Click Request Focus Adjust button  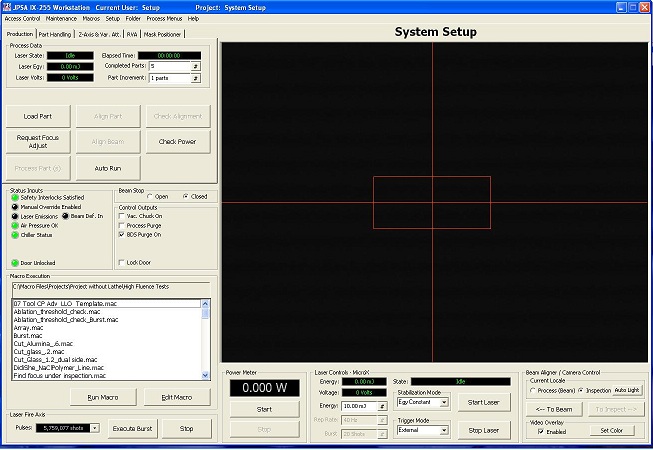[x=38, y=142]
